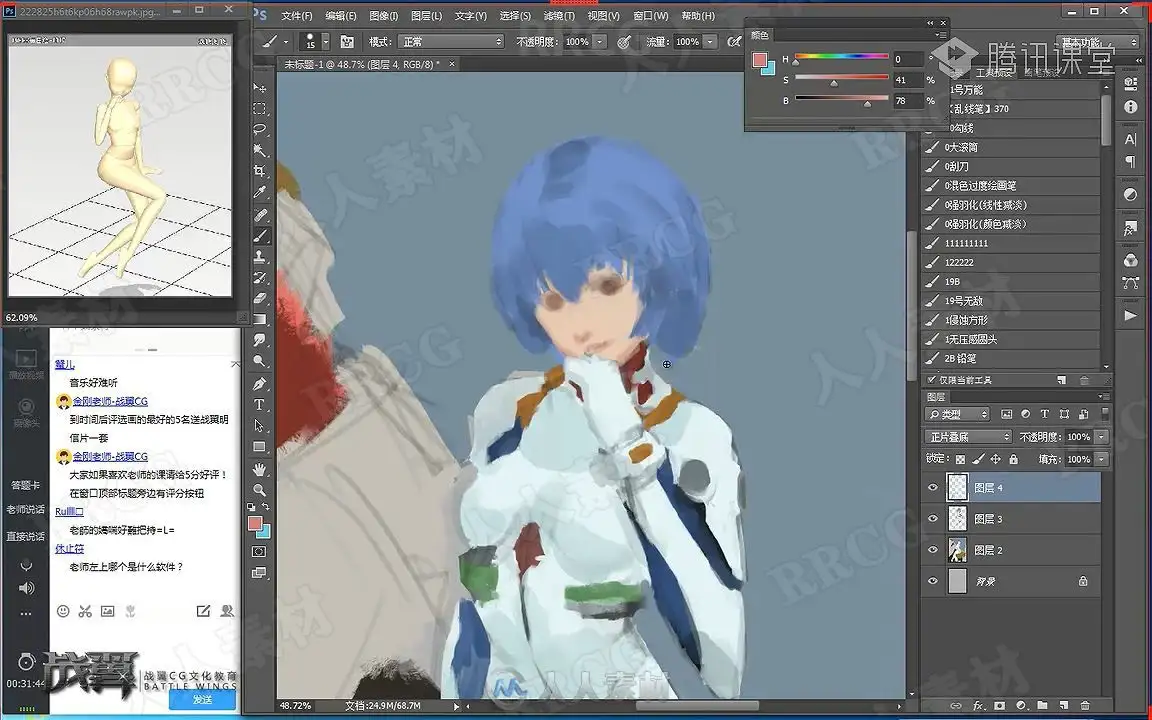The image size is (1152, 720).
Task: Toggle lock position
Action: point(996,459)
